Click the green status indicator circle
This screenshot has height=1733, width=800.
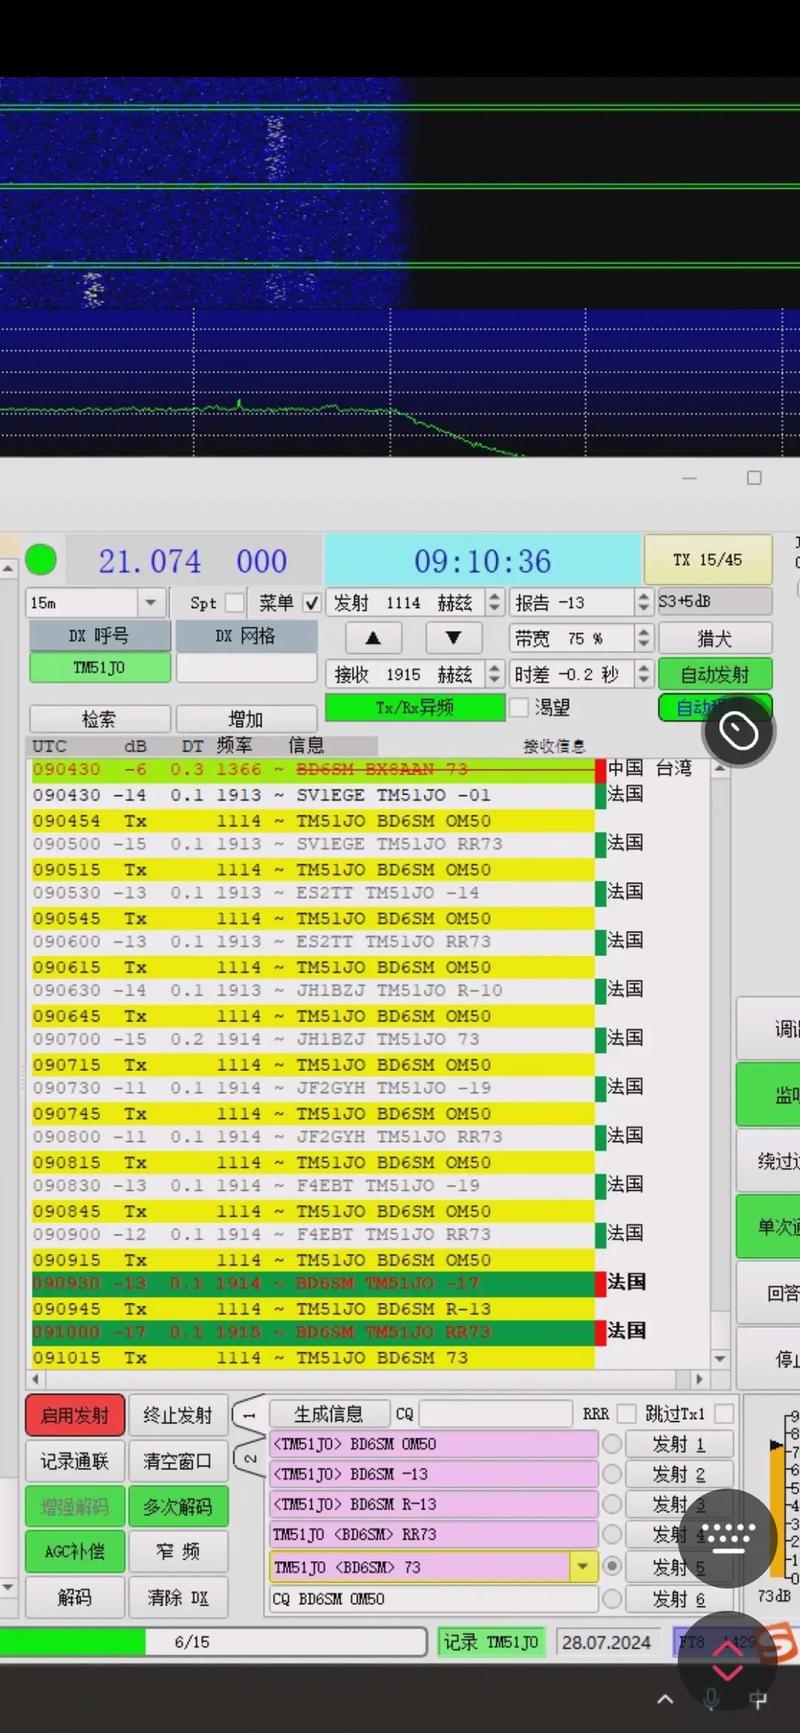pyautogui.click(x=41, y=560)
